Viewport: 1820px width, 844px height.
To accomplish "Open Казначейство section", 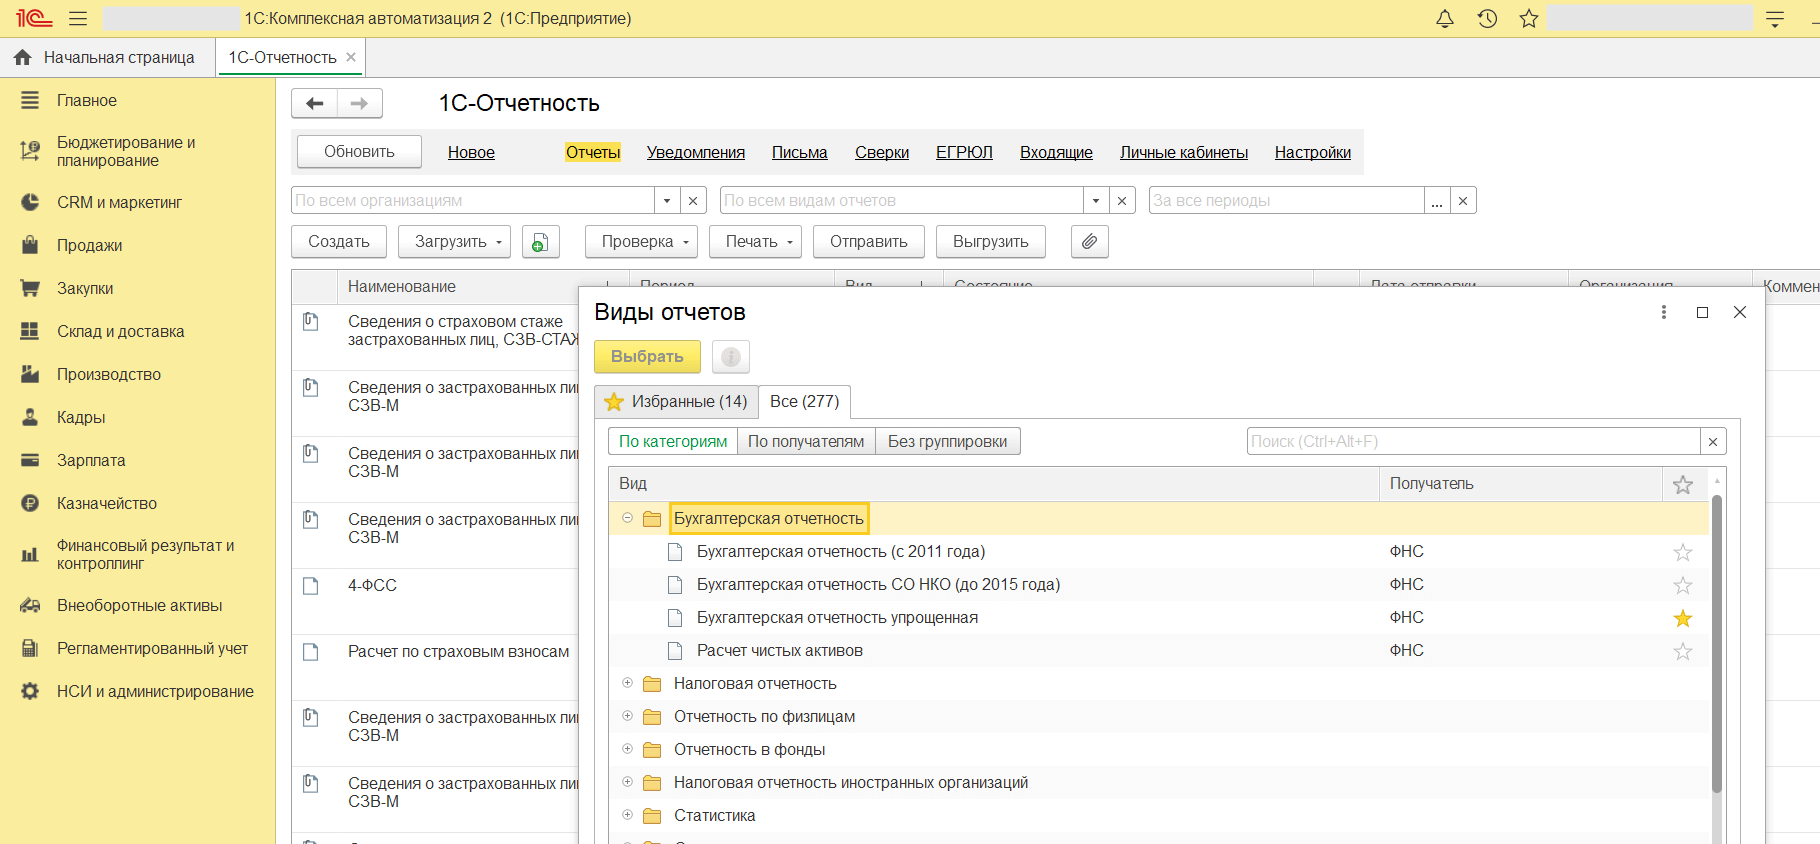I will coord(107,503).
